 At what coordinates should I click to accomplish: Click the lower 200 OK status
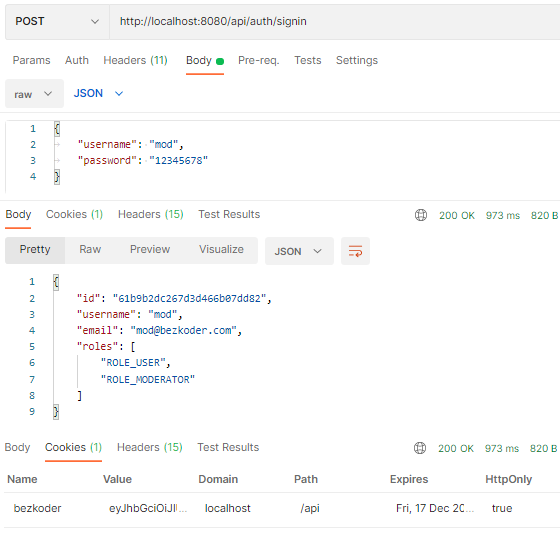456,448
